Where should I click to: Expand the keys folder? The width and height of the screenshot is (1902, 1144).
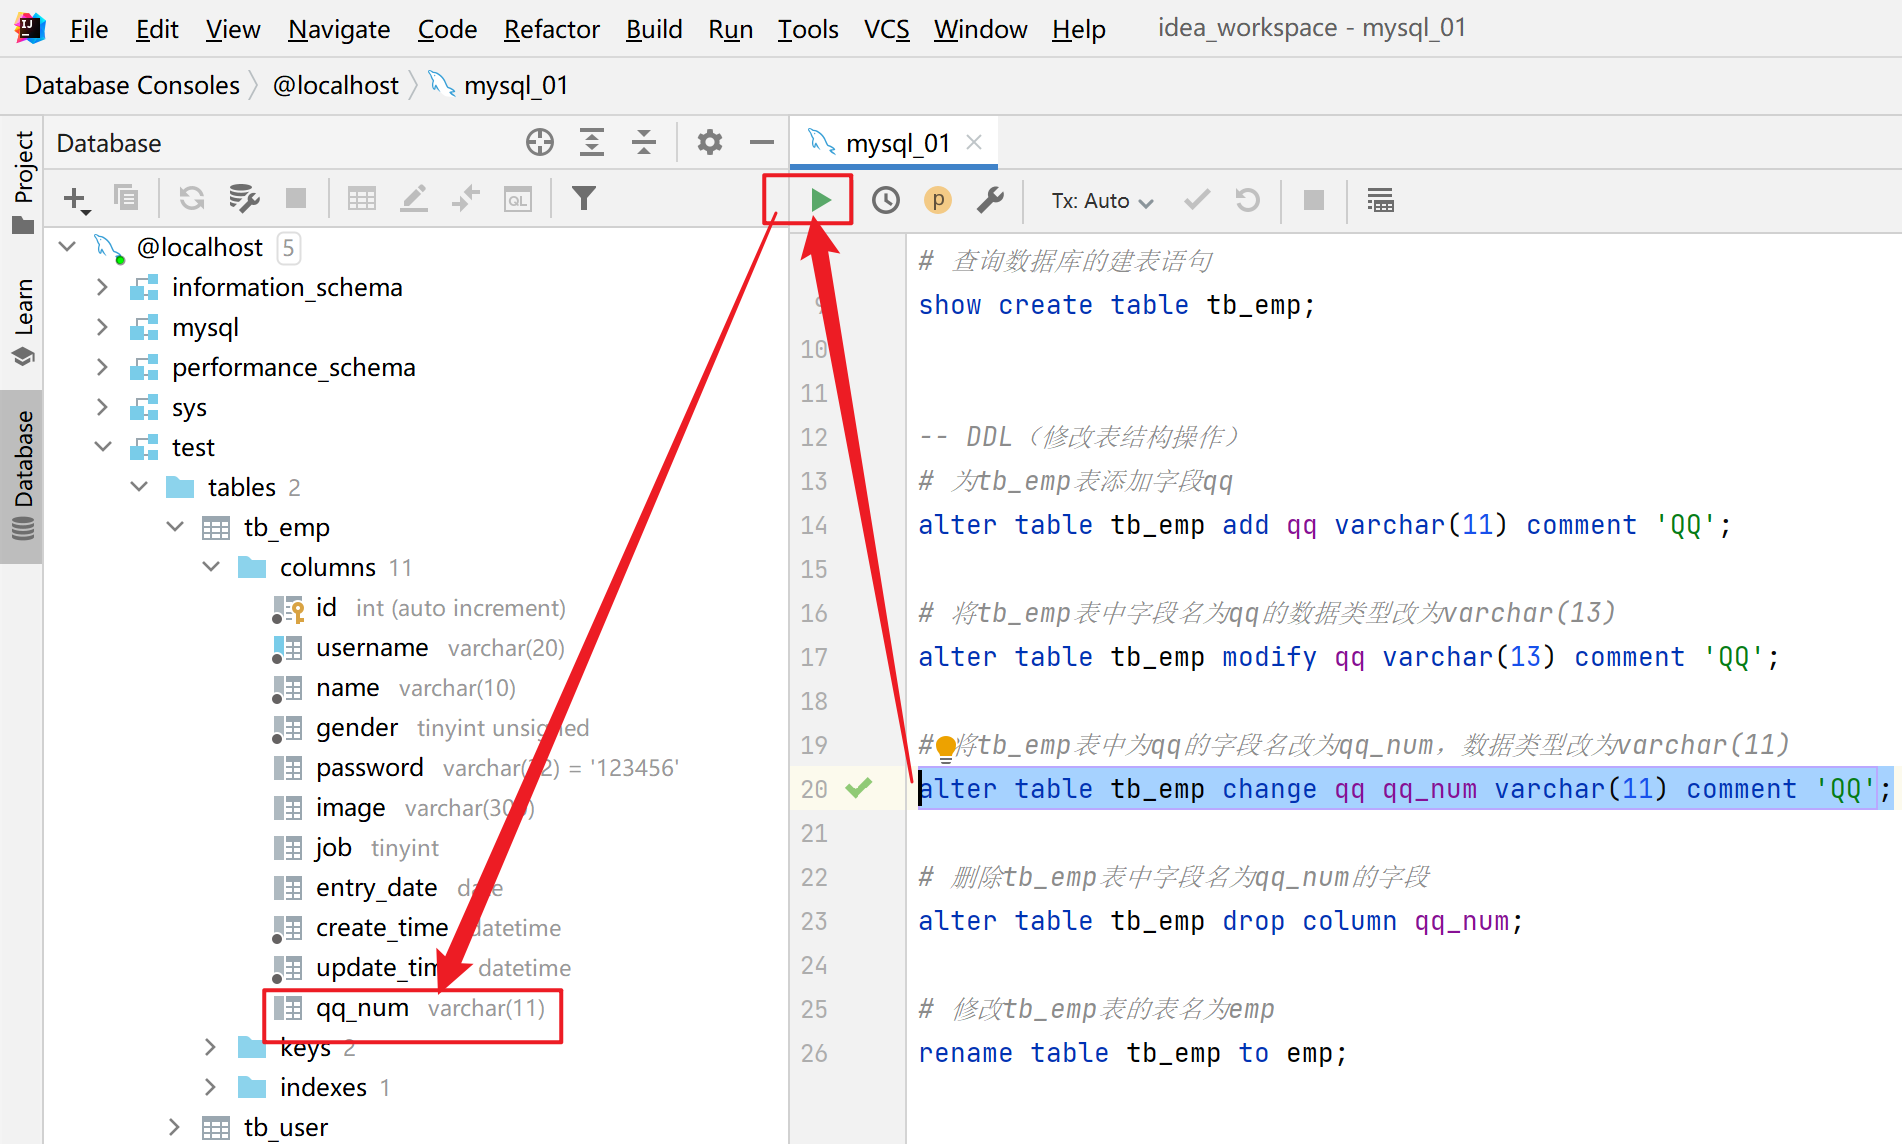point(210,1047)
